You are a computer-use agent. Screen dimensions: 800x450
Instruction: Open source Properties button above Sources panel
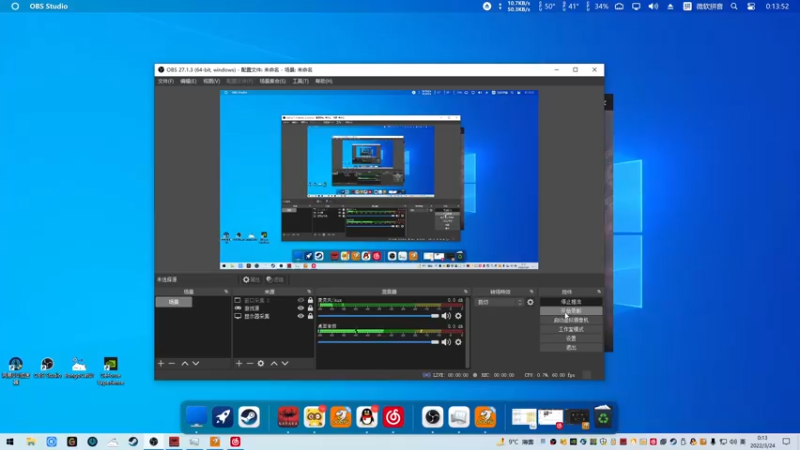pos(251,280)
